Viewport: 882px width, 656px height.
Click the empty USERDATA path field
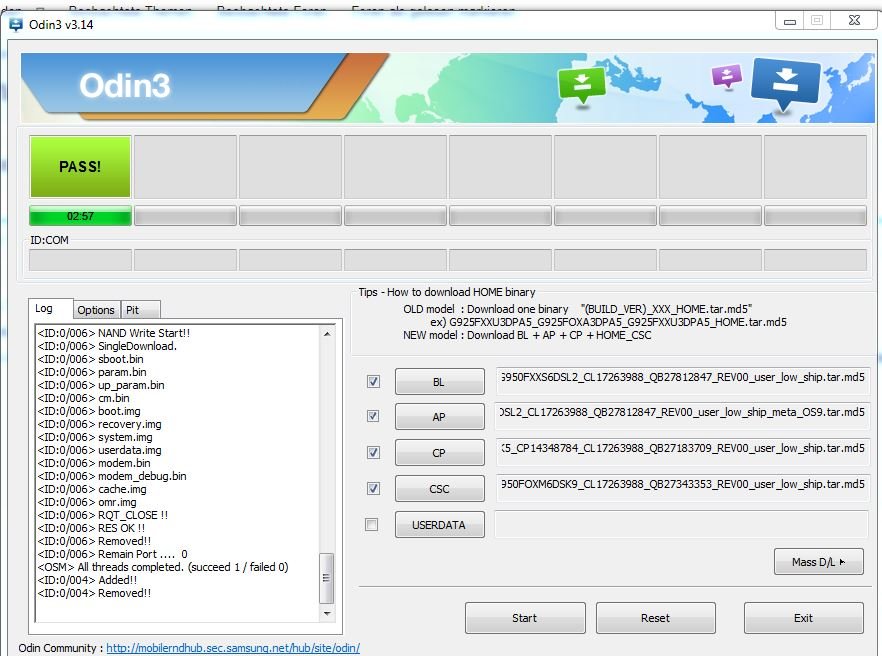(x=682, y=524)
